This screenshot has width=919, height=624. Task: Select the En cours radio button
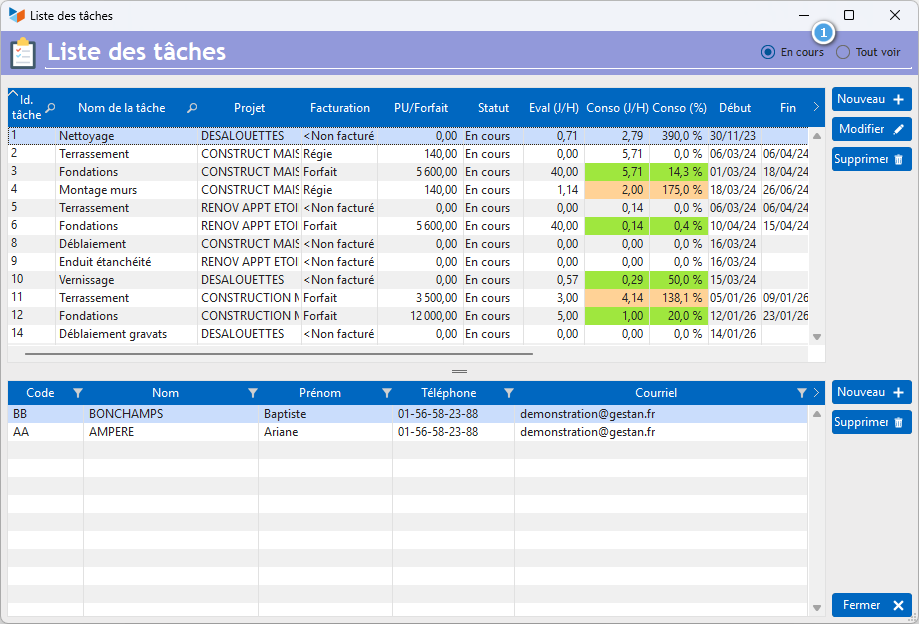pyautogui.click(x=768, y=52)
